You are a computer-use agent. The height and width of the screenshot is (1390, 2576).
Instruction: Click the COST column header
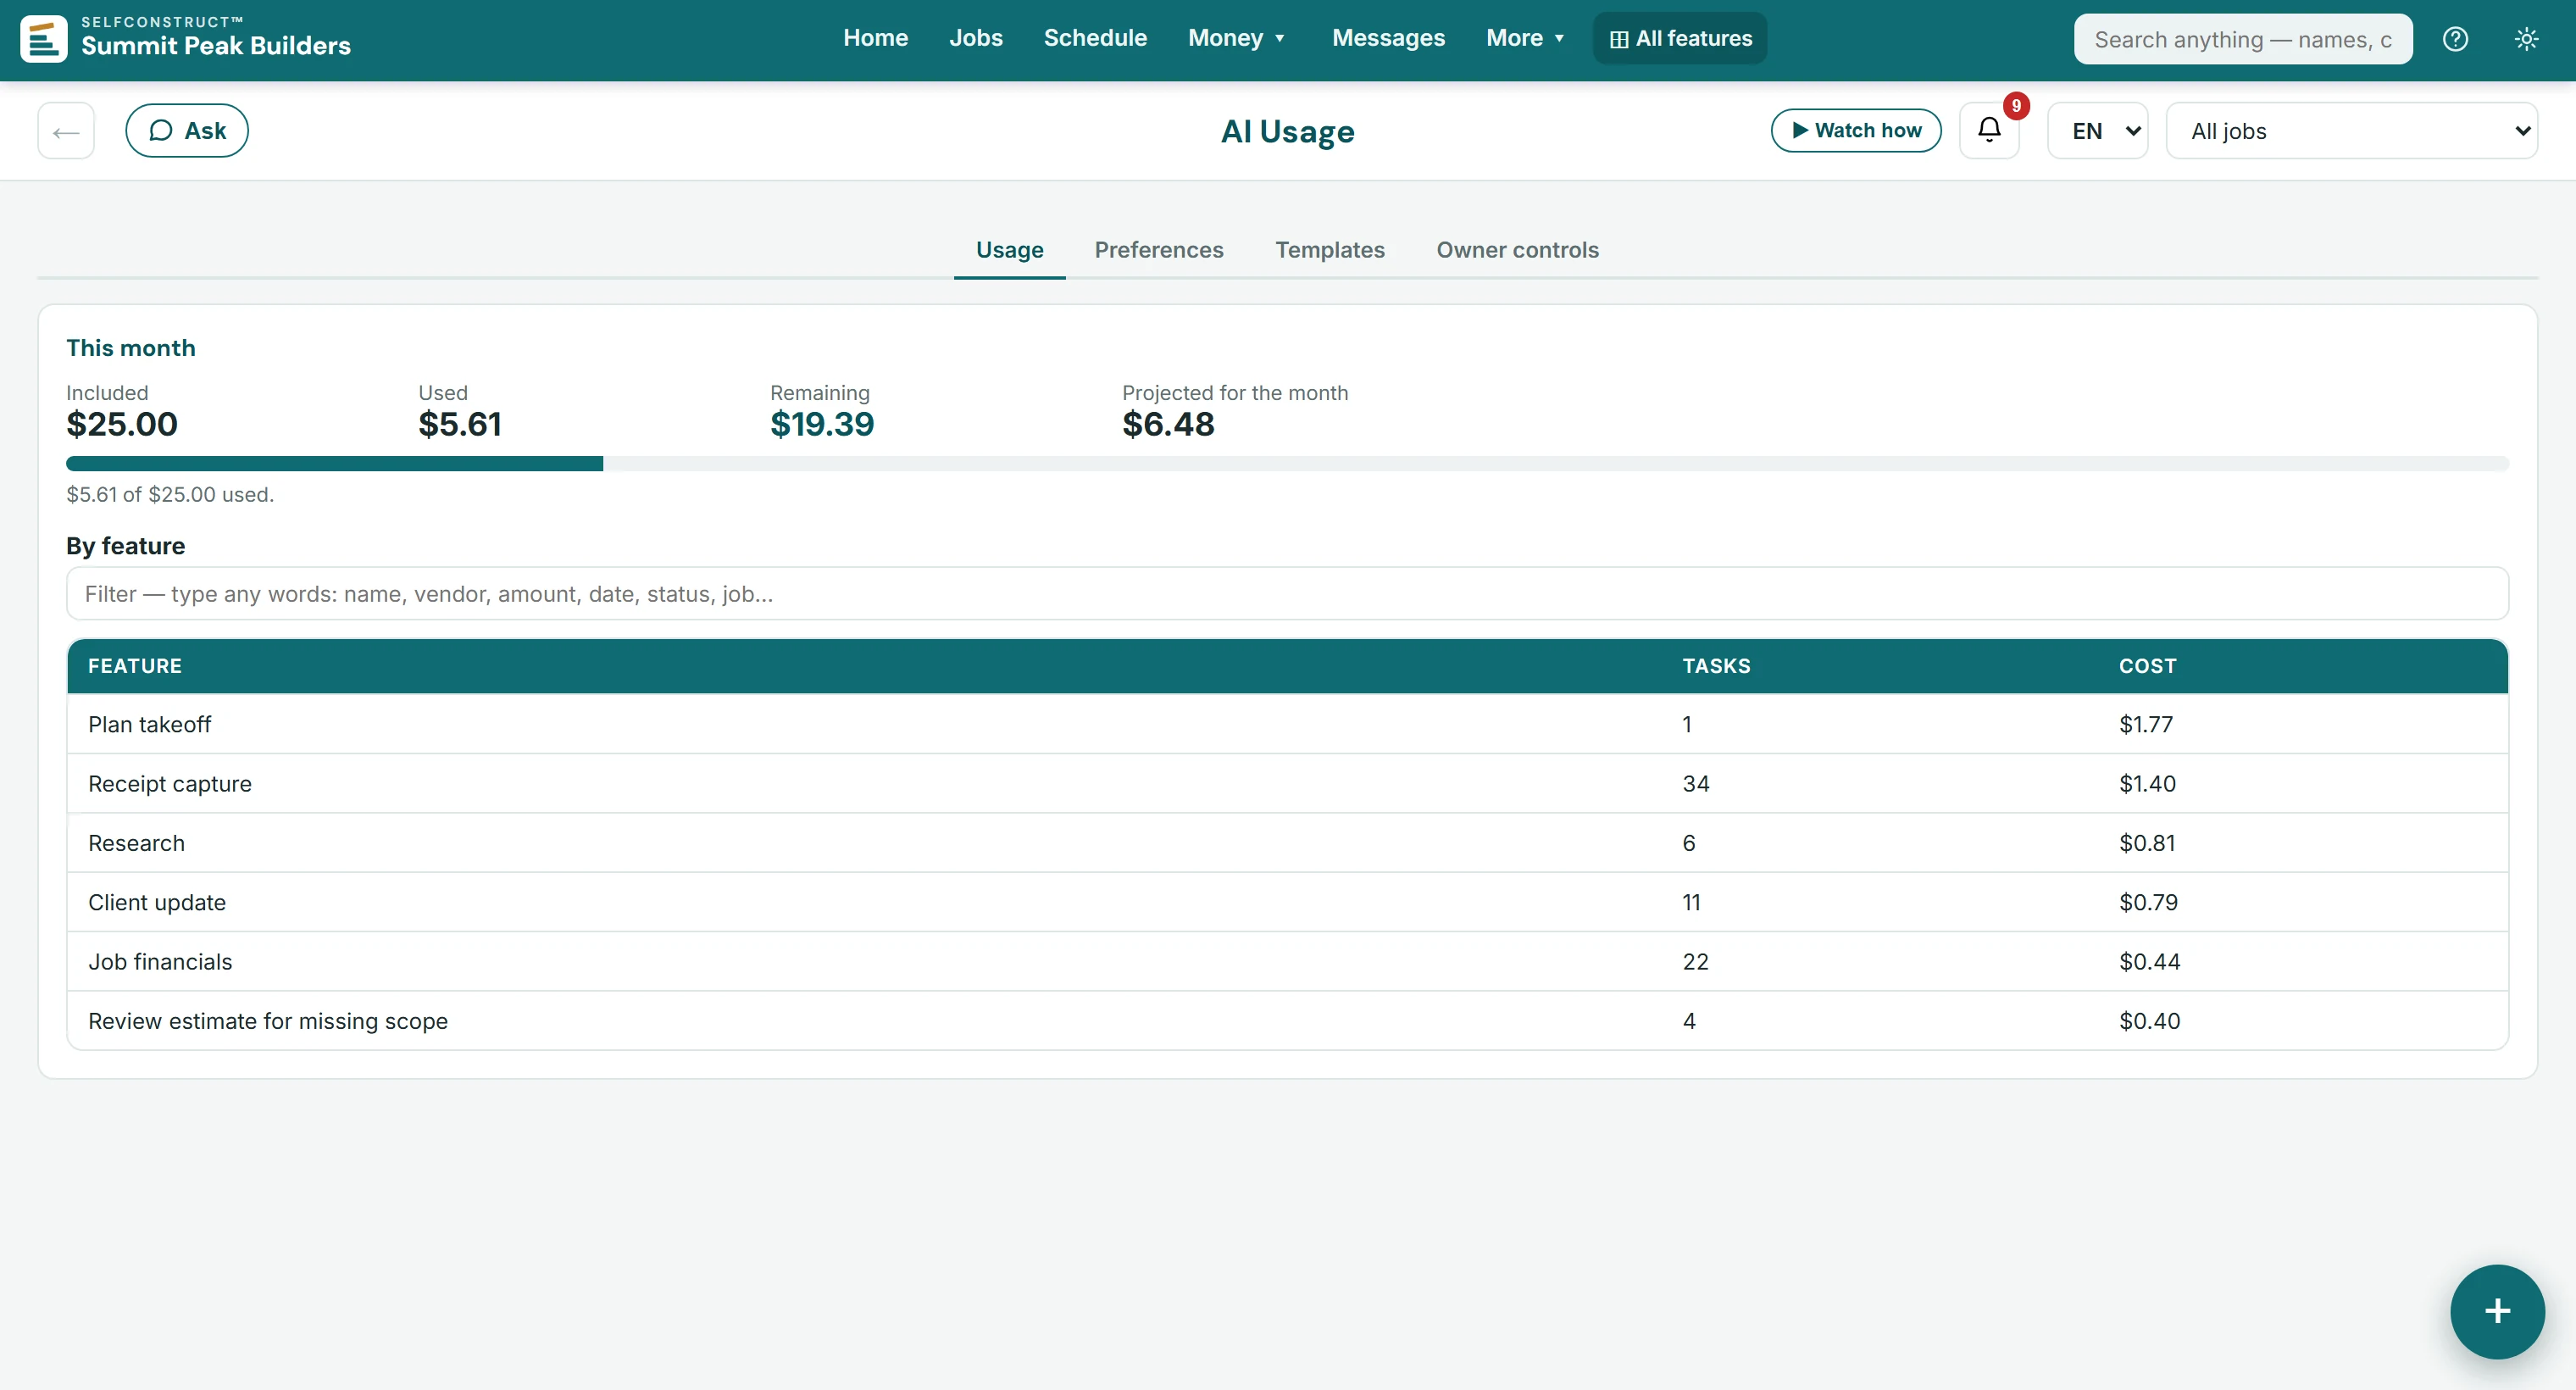2147,666
